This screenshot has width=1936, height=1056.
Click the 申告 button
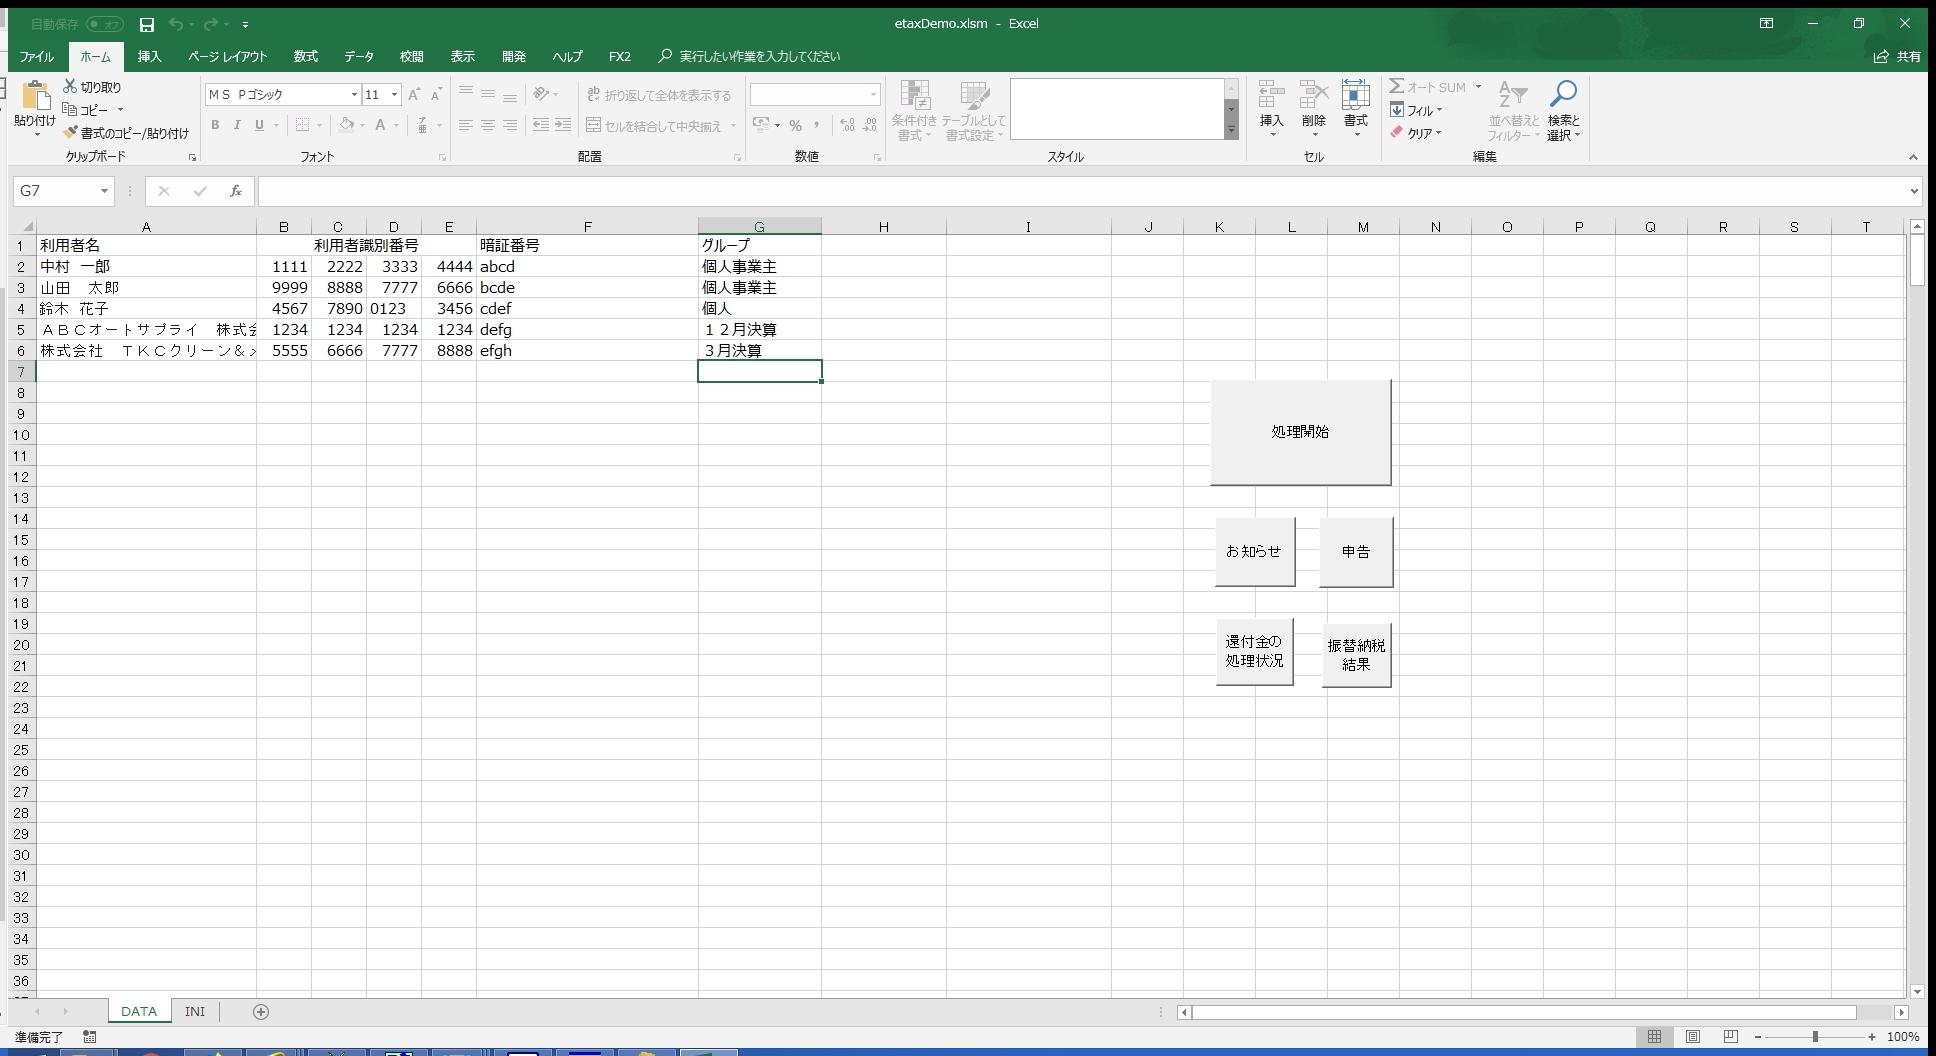pos(1355,552)
